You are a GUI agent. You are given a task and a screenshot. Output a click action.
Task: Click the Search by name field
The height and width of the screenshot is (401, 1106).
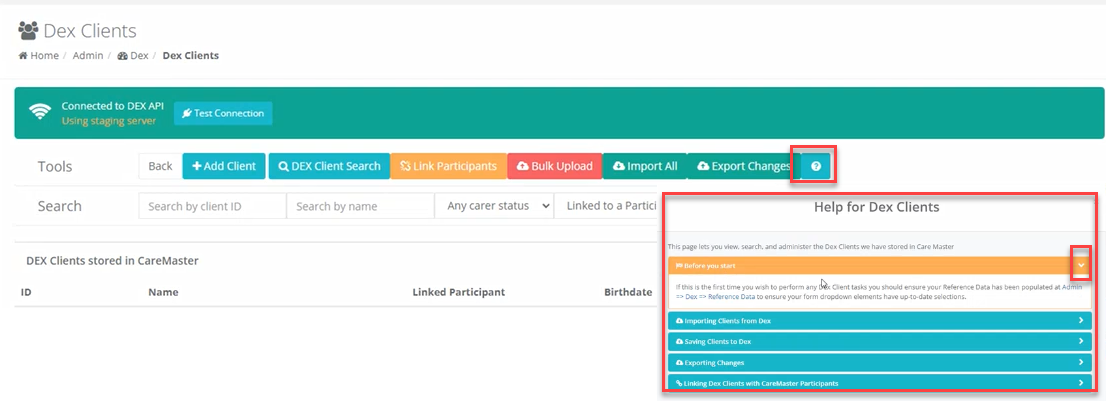click(x=360, y=206)
